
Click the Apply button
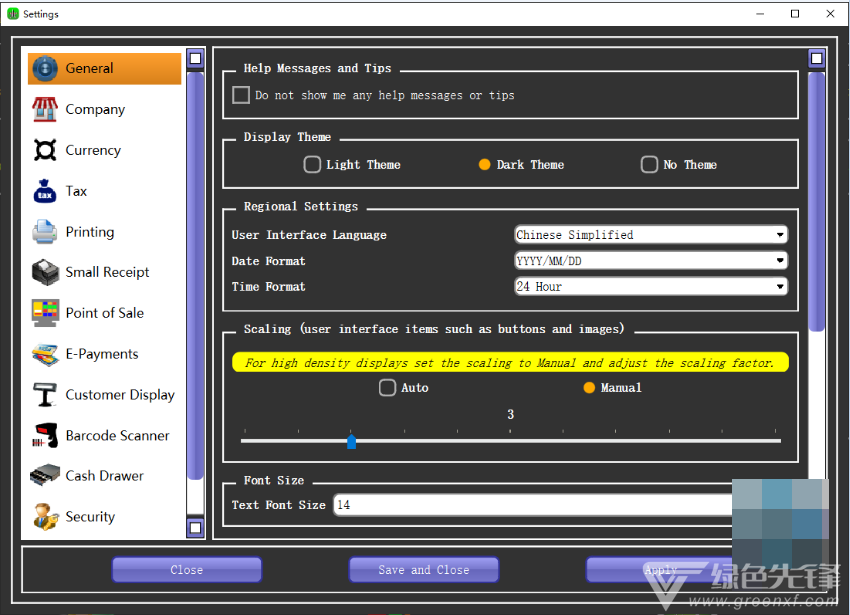[660, 570]
